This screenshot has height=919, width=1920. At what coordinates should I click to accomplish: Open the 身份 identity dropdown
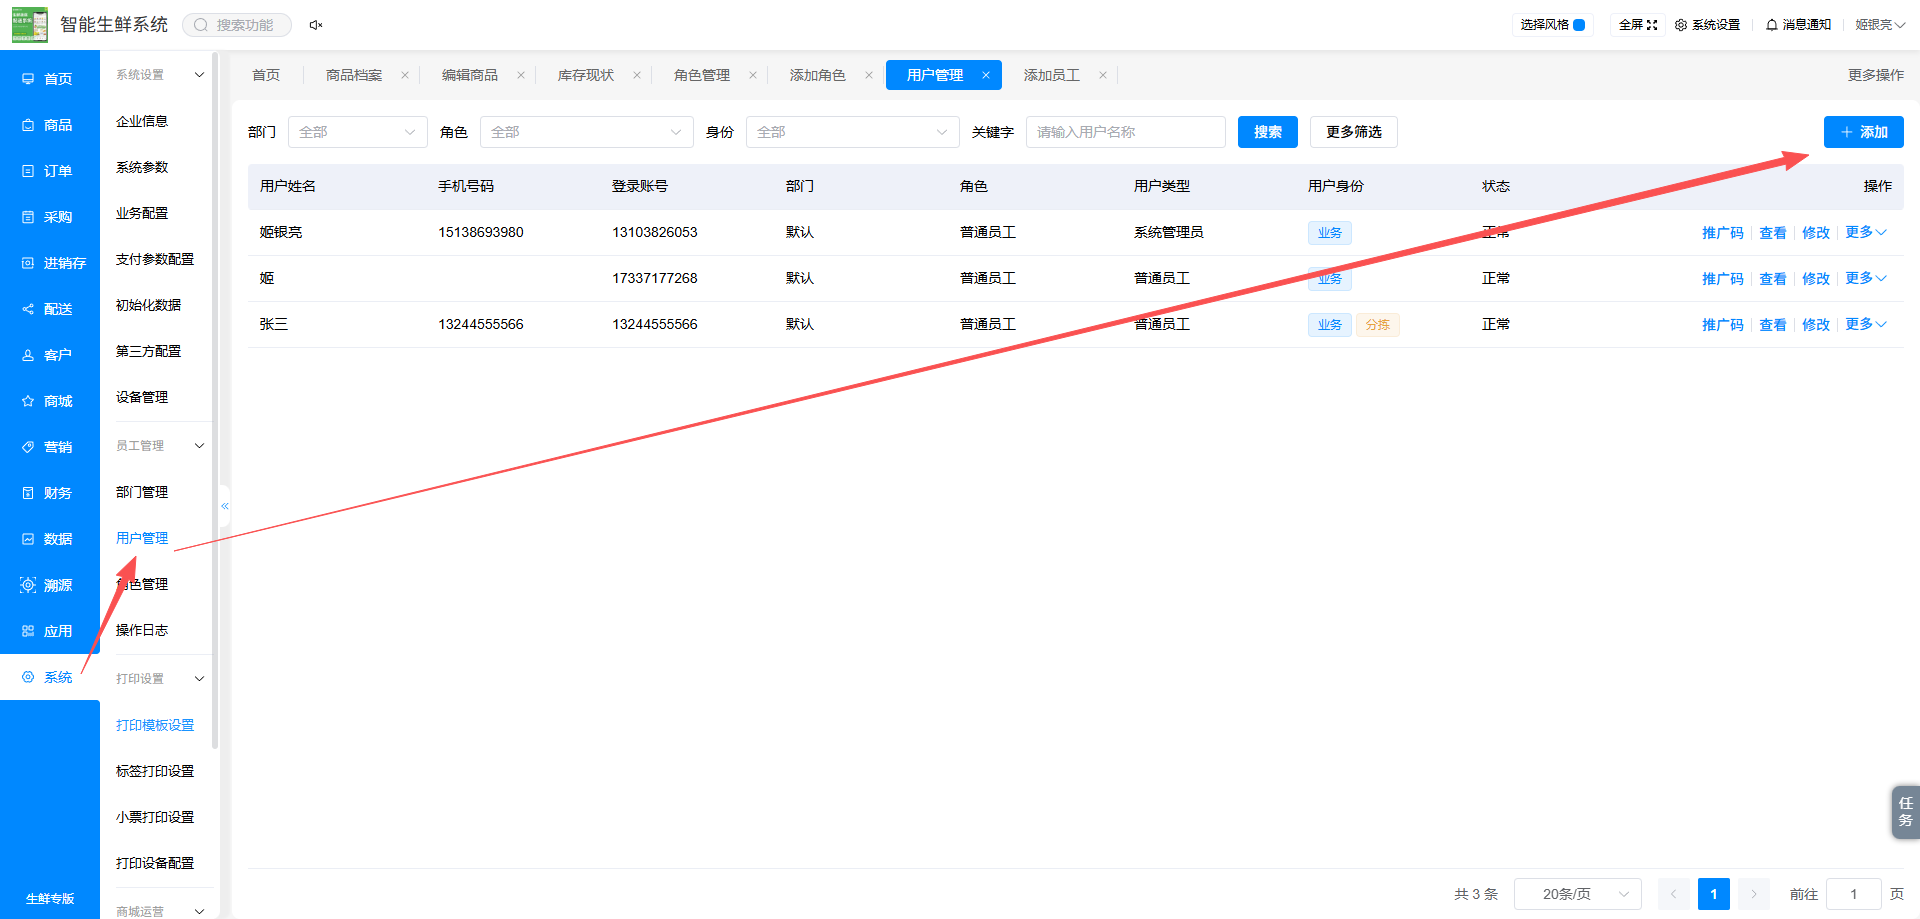[x=853, y=132]
